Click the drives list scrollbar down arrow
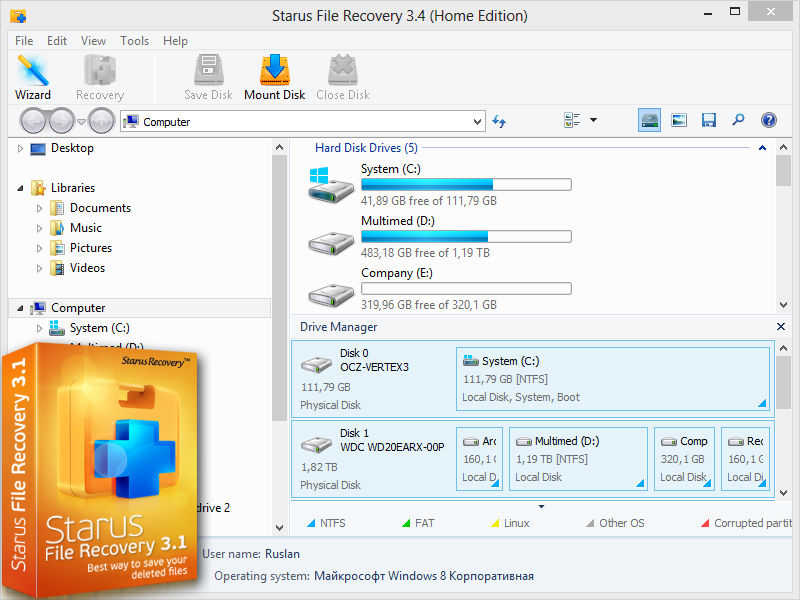Image resolution: width=800 pixels, height=600 pixels. coord(784,305)
